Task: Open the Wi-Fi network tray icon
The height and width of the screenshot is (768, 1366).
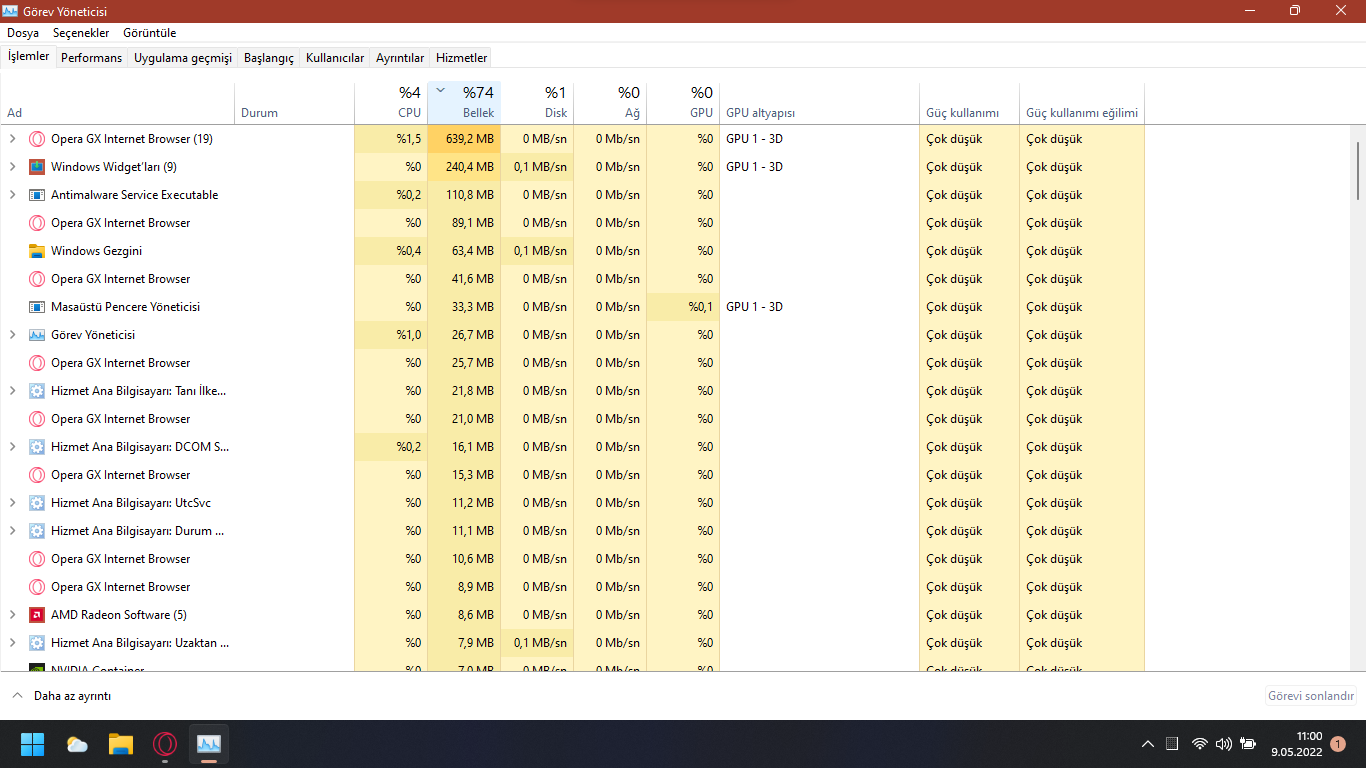Action: click(x=1200, y=744)
